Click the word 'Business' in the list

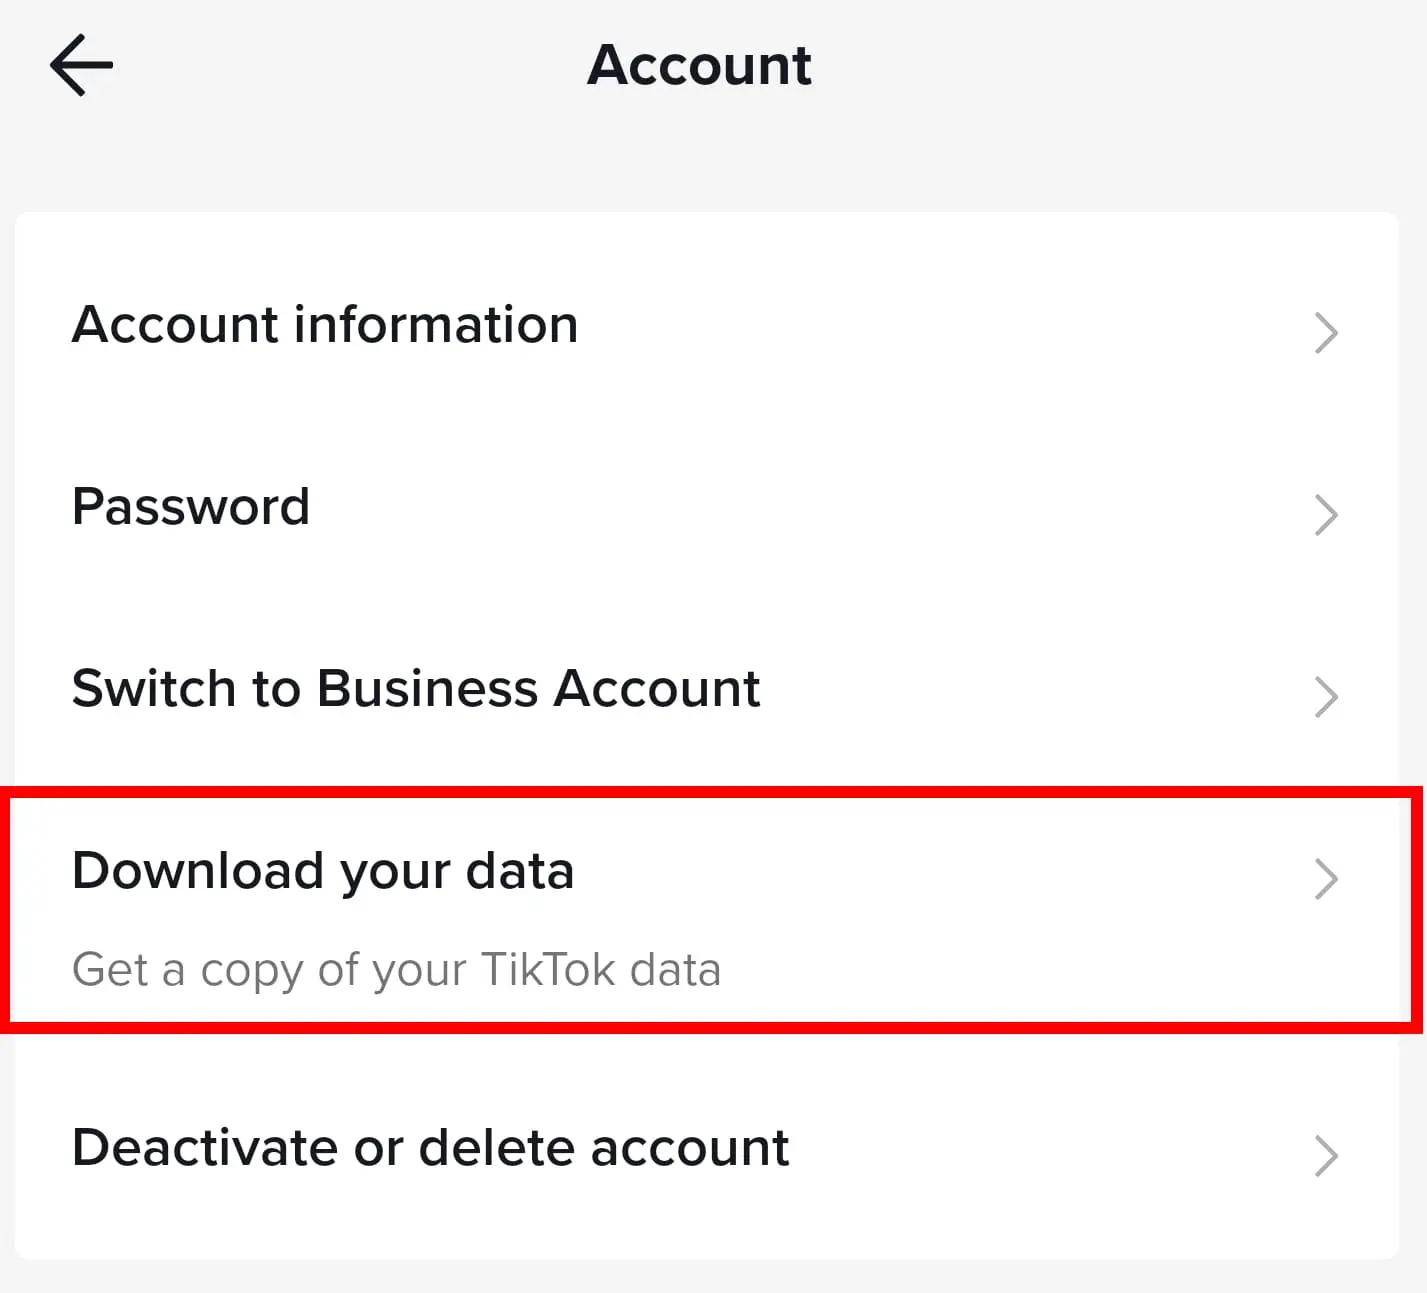428,689
